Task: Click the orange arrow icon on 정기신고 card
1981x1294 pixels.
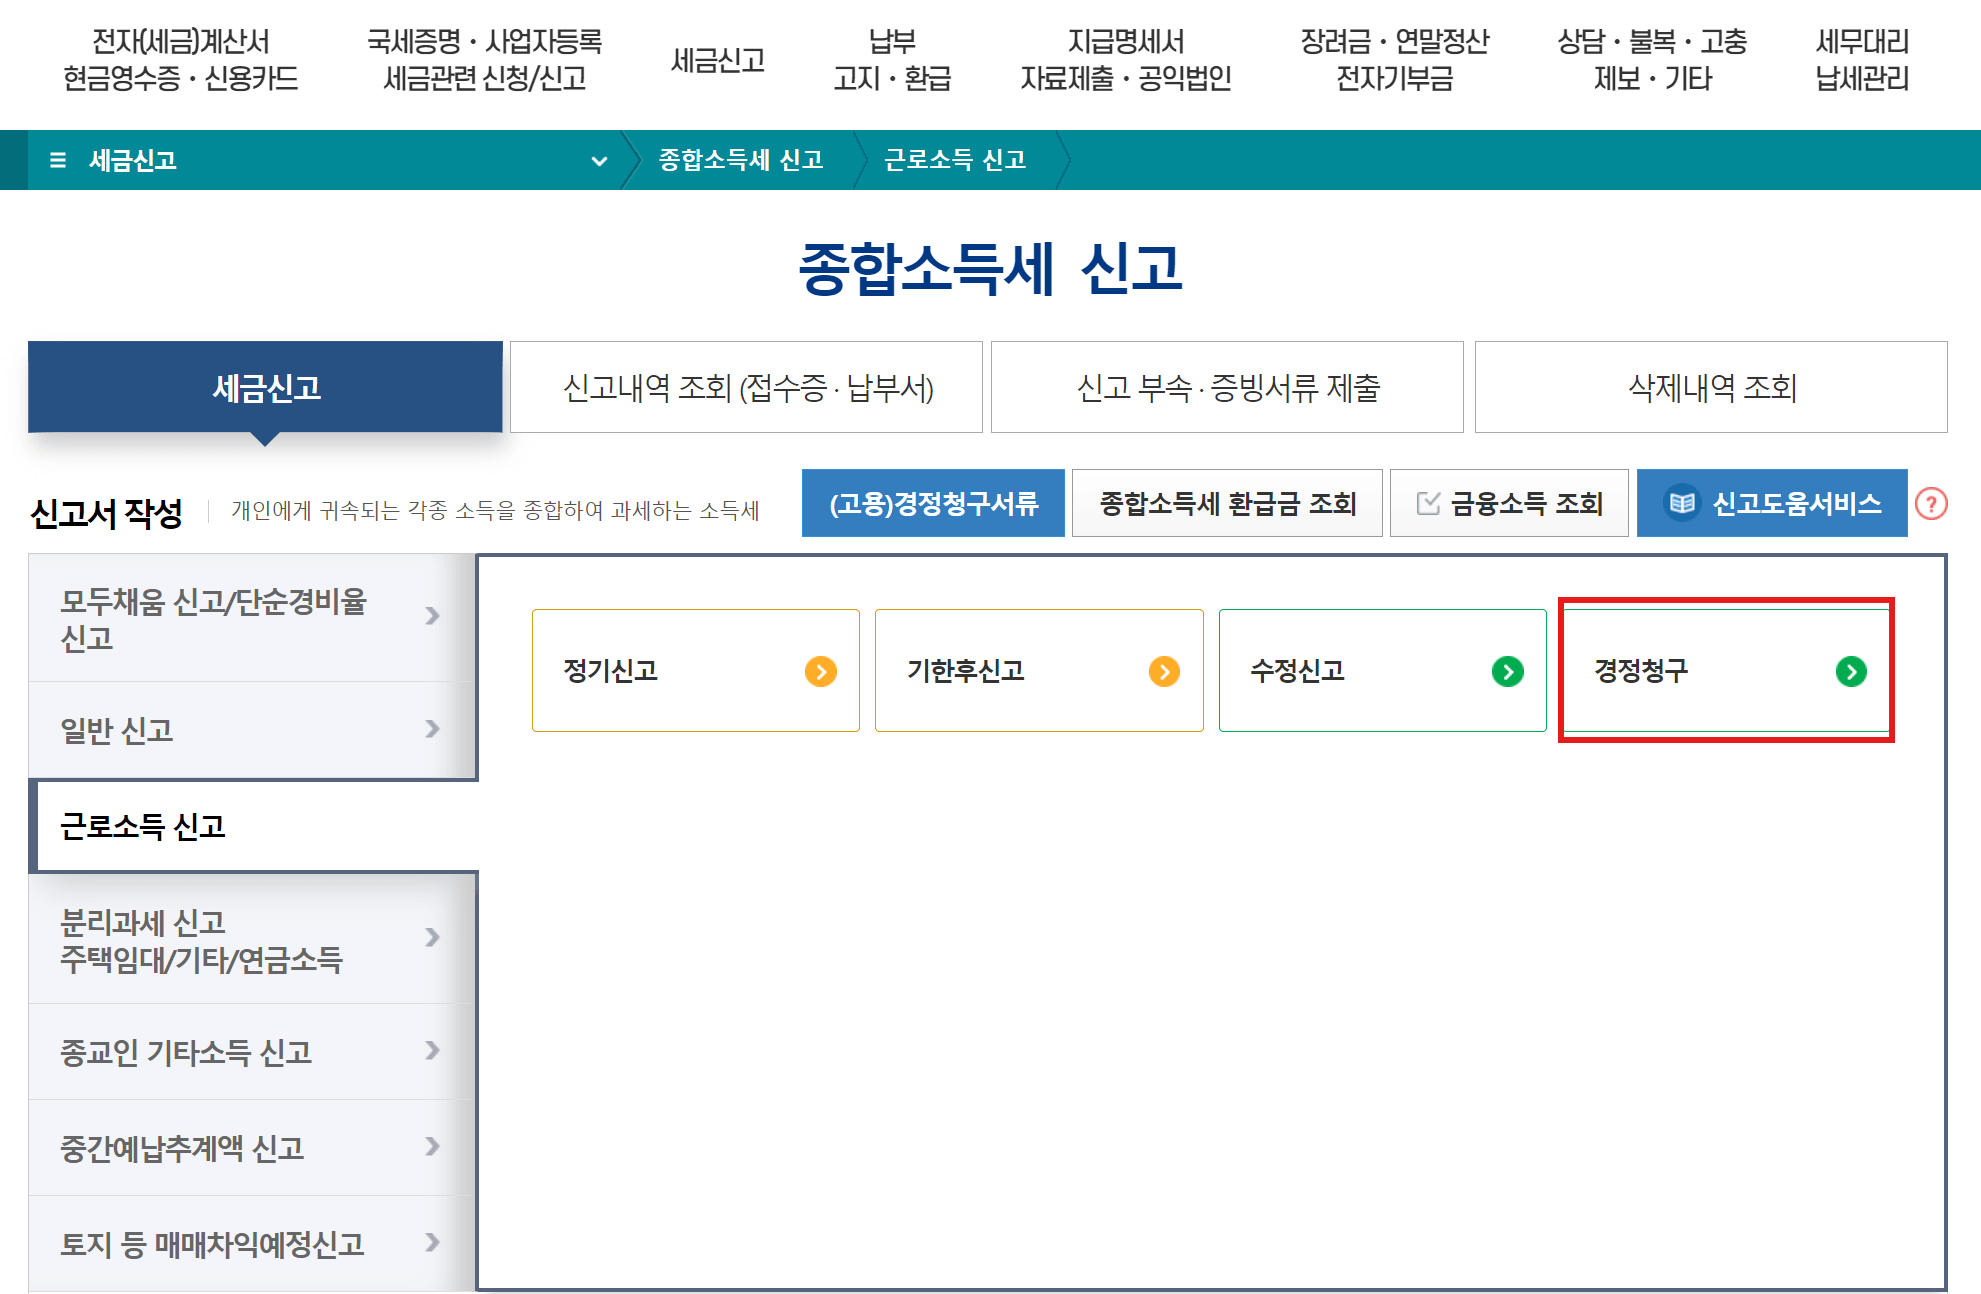Action: 823,671
